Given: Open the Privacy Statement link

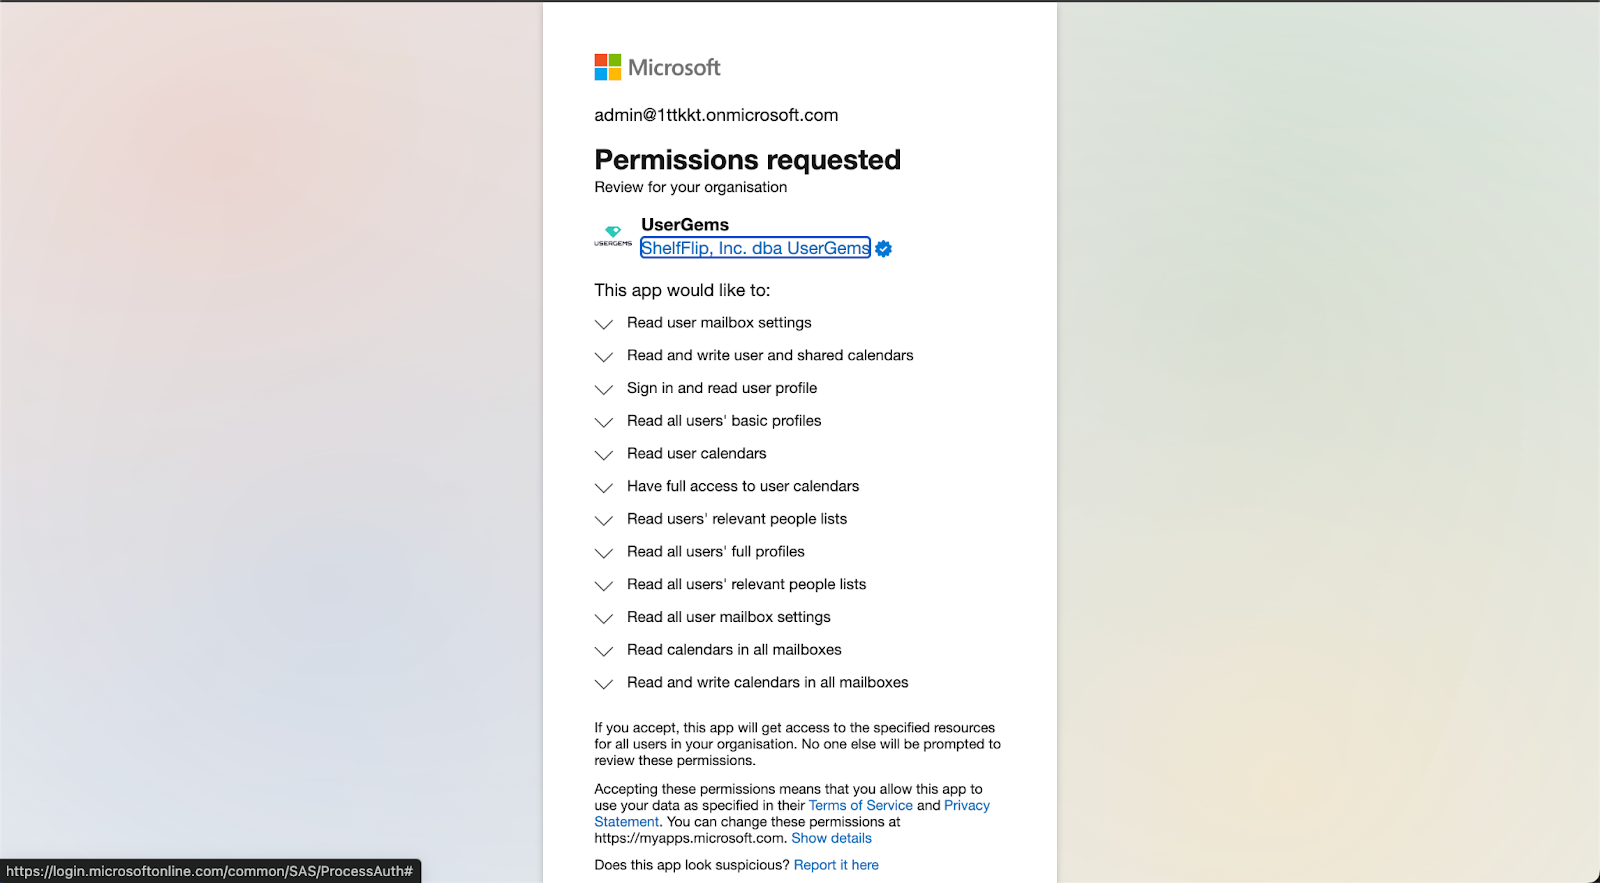Looking at the screenshot, I should coord(967,805).
